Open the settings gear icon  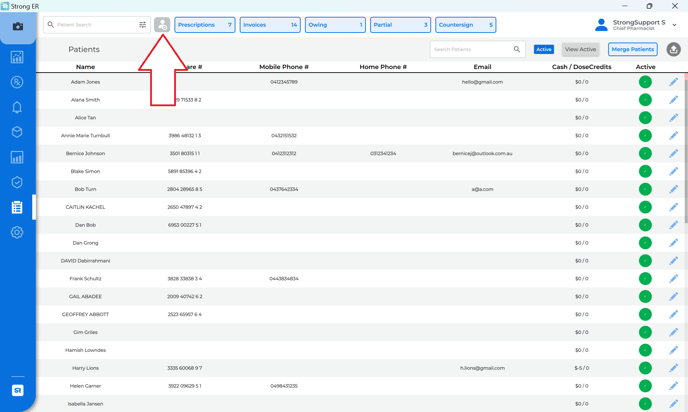point(17,232)
